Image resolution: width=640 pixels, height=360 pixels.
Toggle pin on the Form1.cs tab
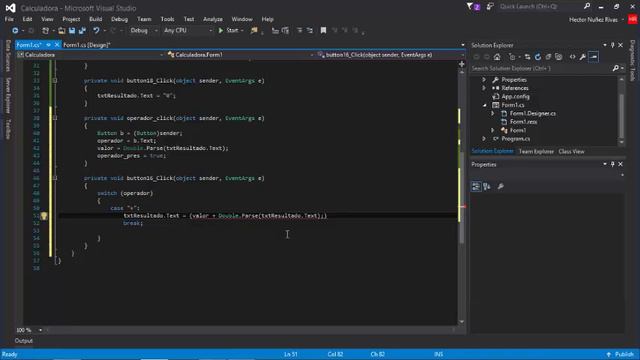click(49, 45)
